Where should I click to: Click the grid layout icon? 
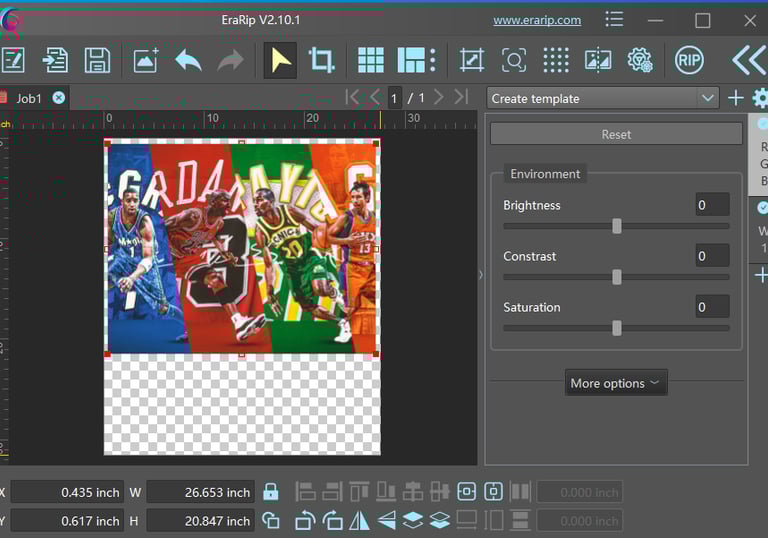pos(371,60)
